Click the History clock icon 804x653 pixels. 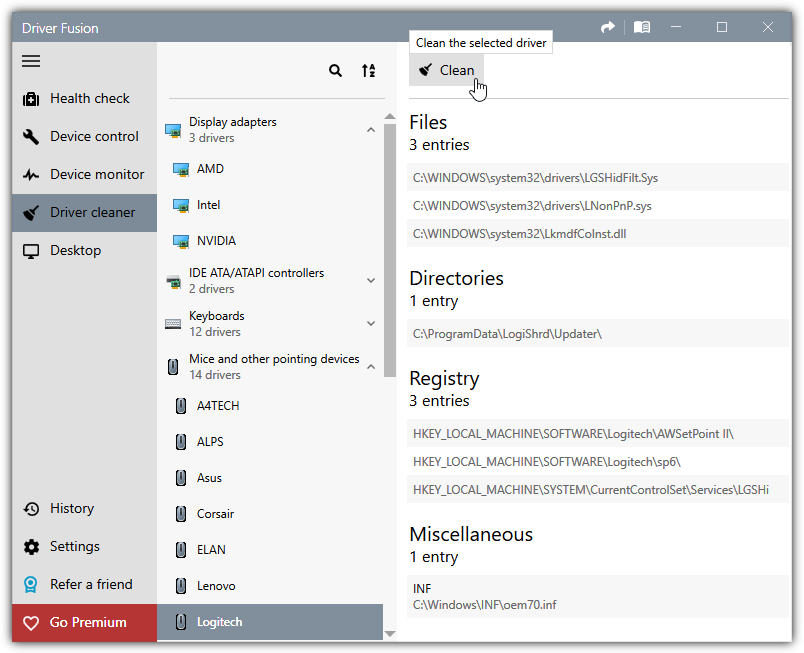tap(31, 508)
